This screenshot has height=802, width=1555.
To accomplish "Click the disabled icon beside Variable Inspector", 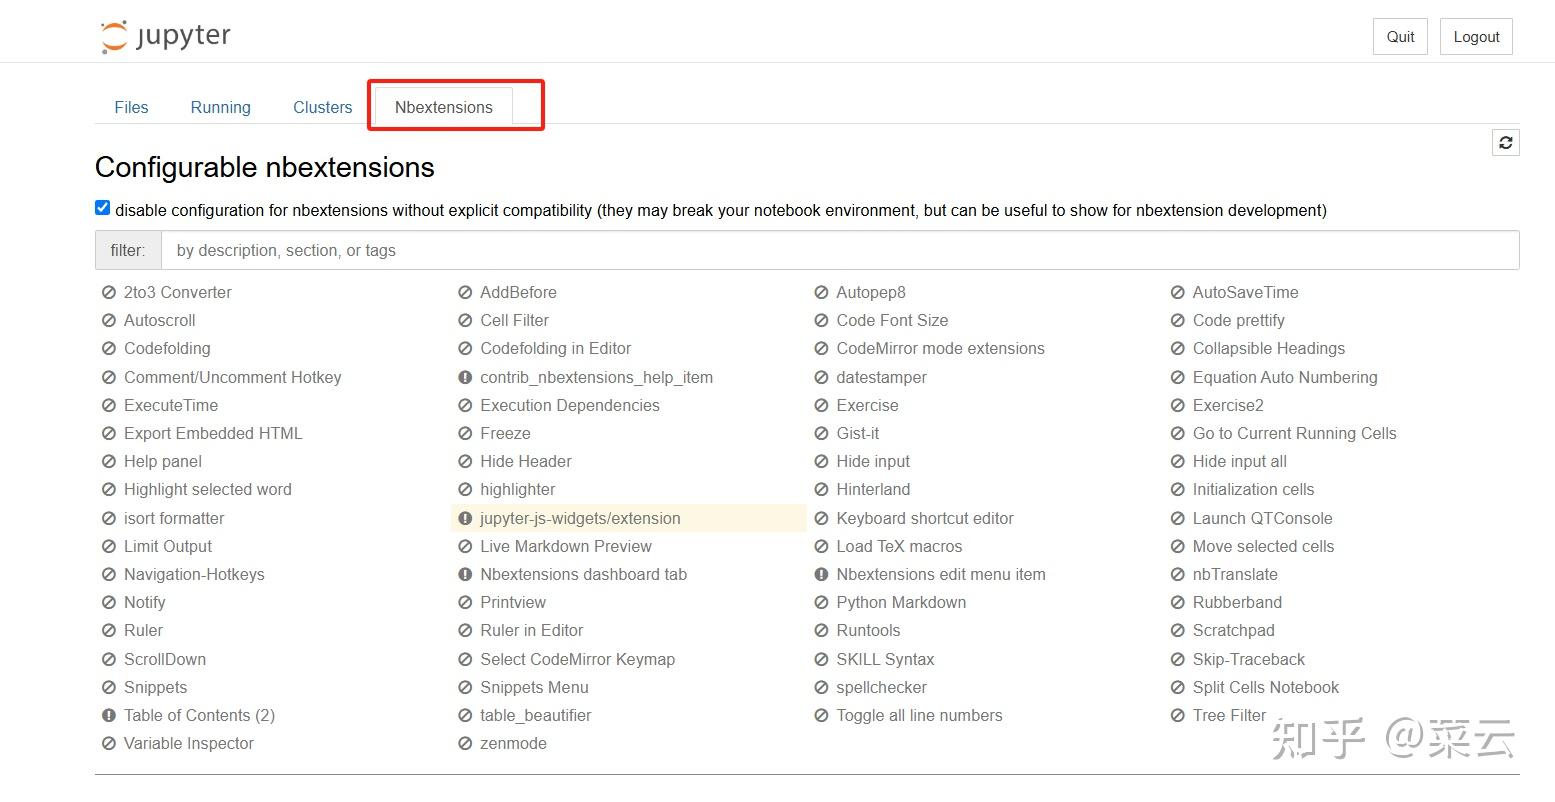I will [109, 743].
